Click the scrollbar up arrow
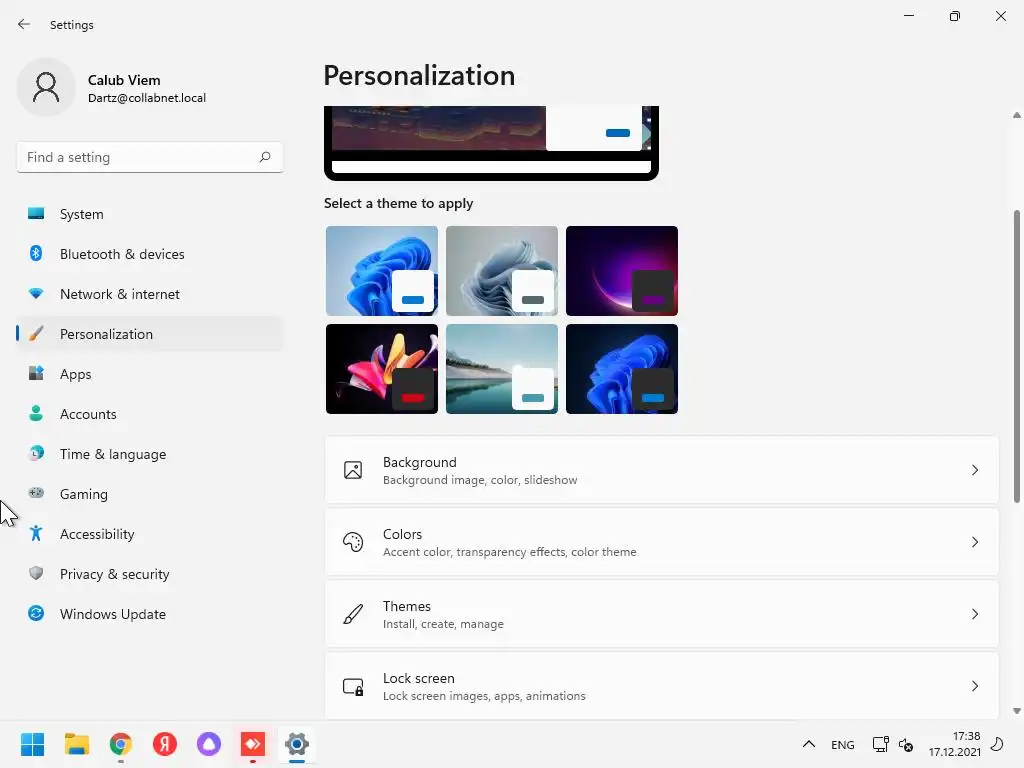This screenshot has height=768, width=1024. point(1016,115)
